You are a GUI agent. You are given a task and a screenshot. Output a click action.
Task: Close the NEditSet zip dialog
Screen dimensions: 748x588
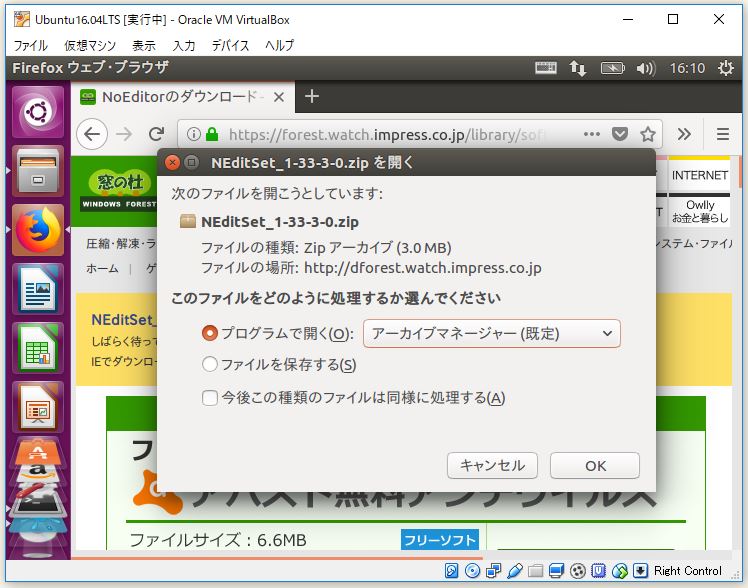172,163
